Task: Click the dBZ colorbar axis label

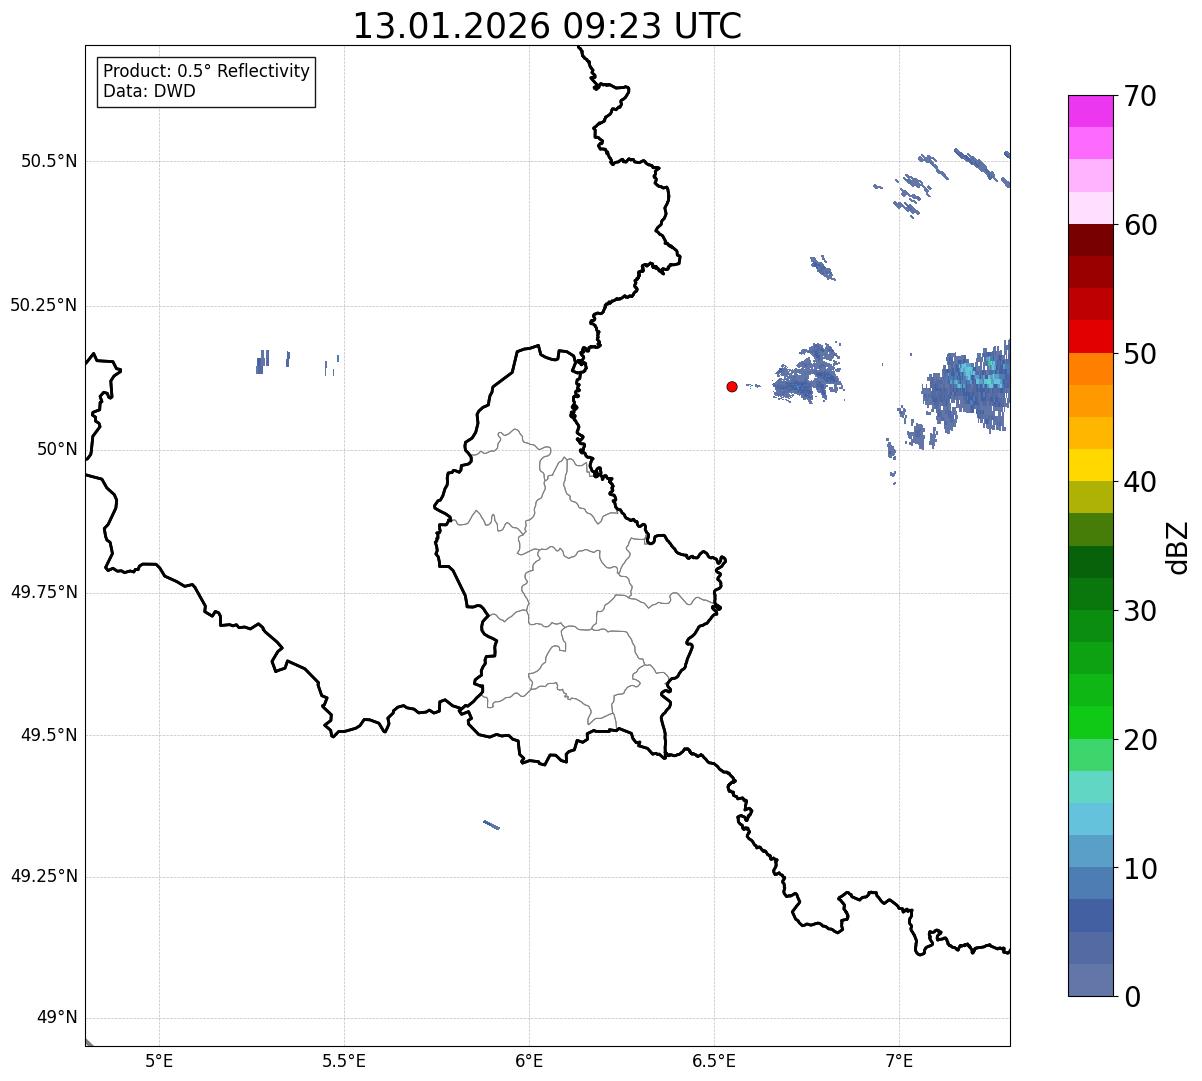Action: (1179, 547)
